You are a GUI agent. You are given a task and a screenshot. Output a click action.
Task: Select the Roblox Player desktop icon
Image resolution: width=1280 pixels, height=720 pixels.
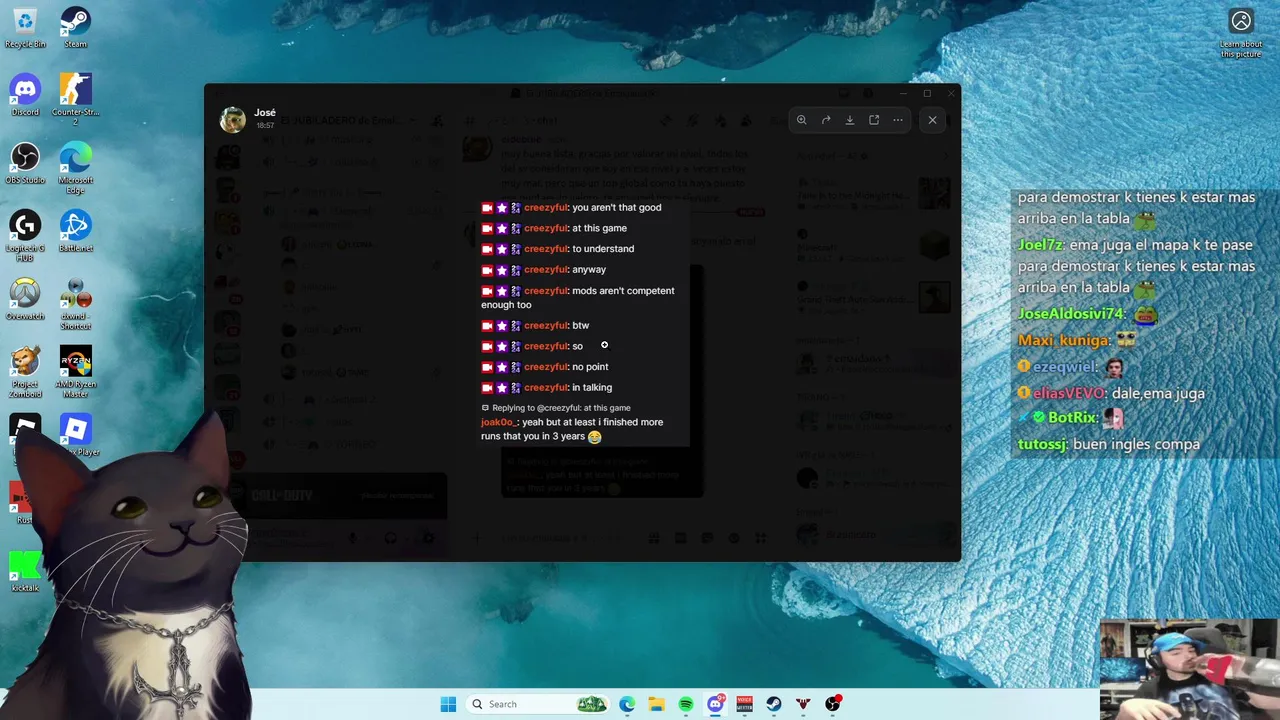78,436
